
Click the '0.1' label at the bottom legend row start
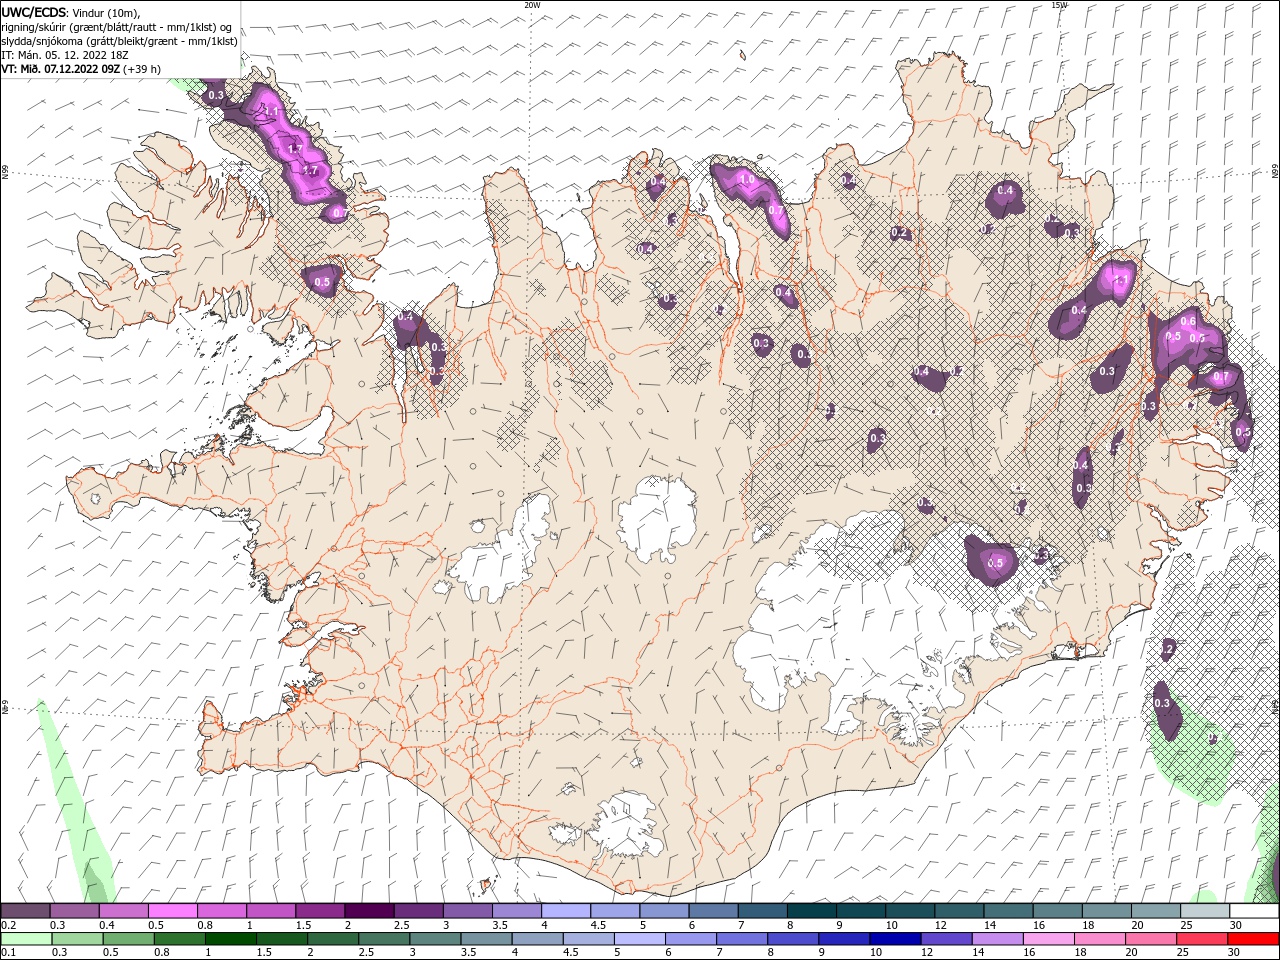point(8,953)
